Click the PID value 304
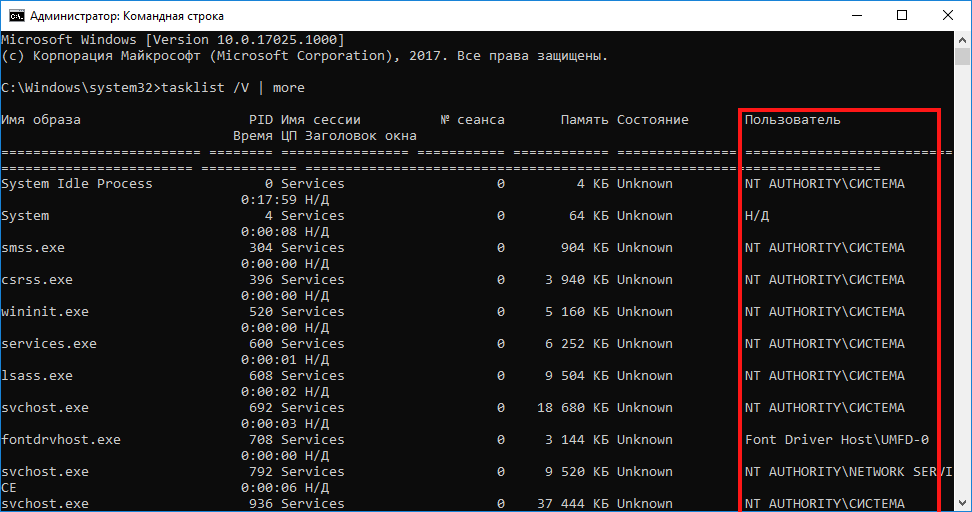The width and height of the screenshot is (972, 512). coord(261,248)
